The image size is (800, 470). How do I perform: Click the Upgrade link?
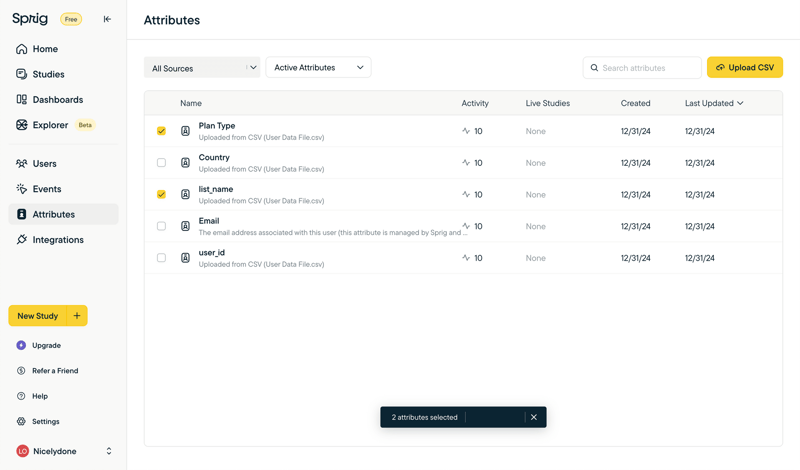(x=46, y=345)
